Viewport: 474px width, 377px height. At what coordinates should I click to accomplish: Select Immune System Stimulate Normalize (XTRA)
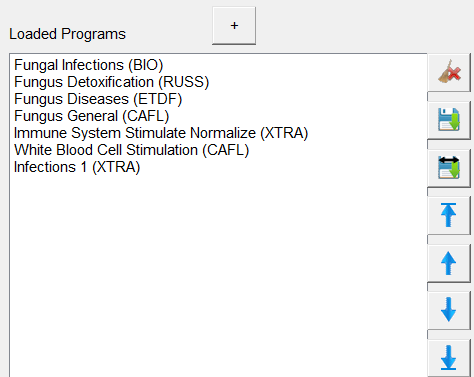161,133
